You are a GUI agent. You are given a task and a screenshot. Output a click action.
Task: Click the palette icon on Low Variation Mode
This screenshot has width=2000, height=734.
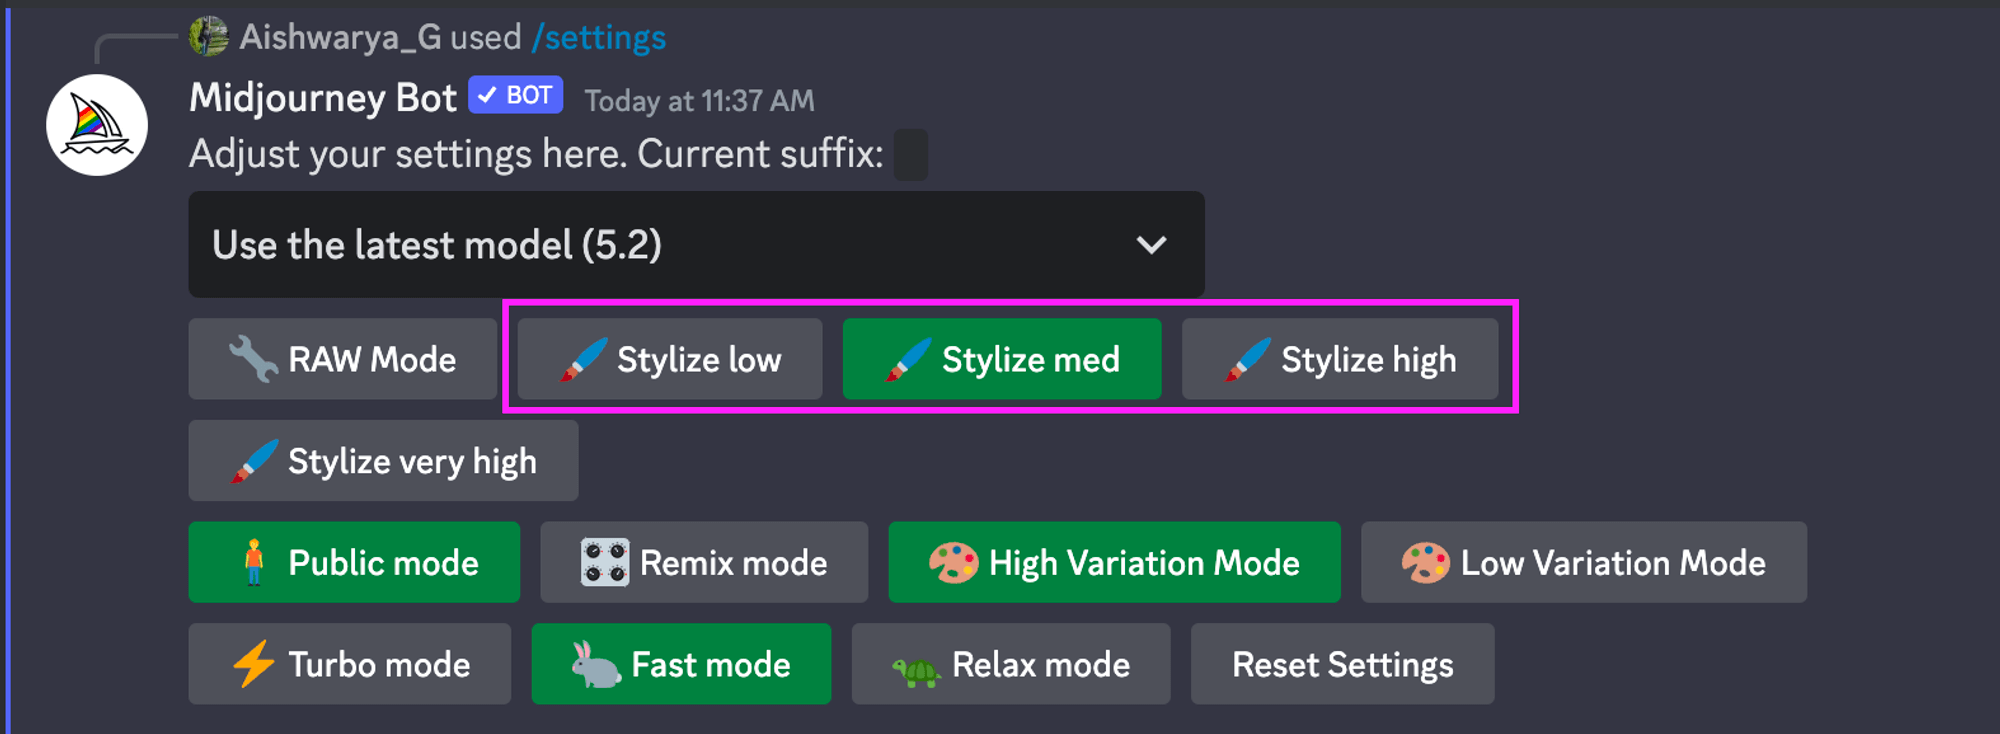pyautogui.click(x=1425, y=562)
